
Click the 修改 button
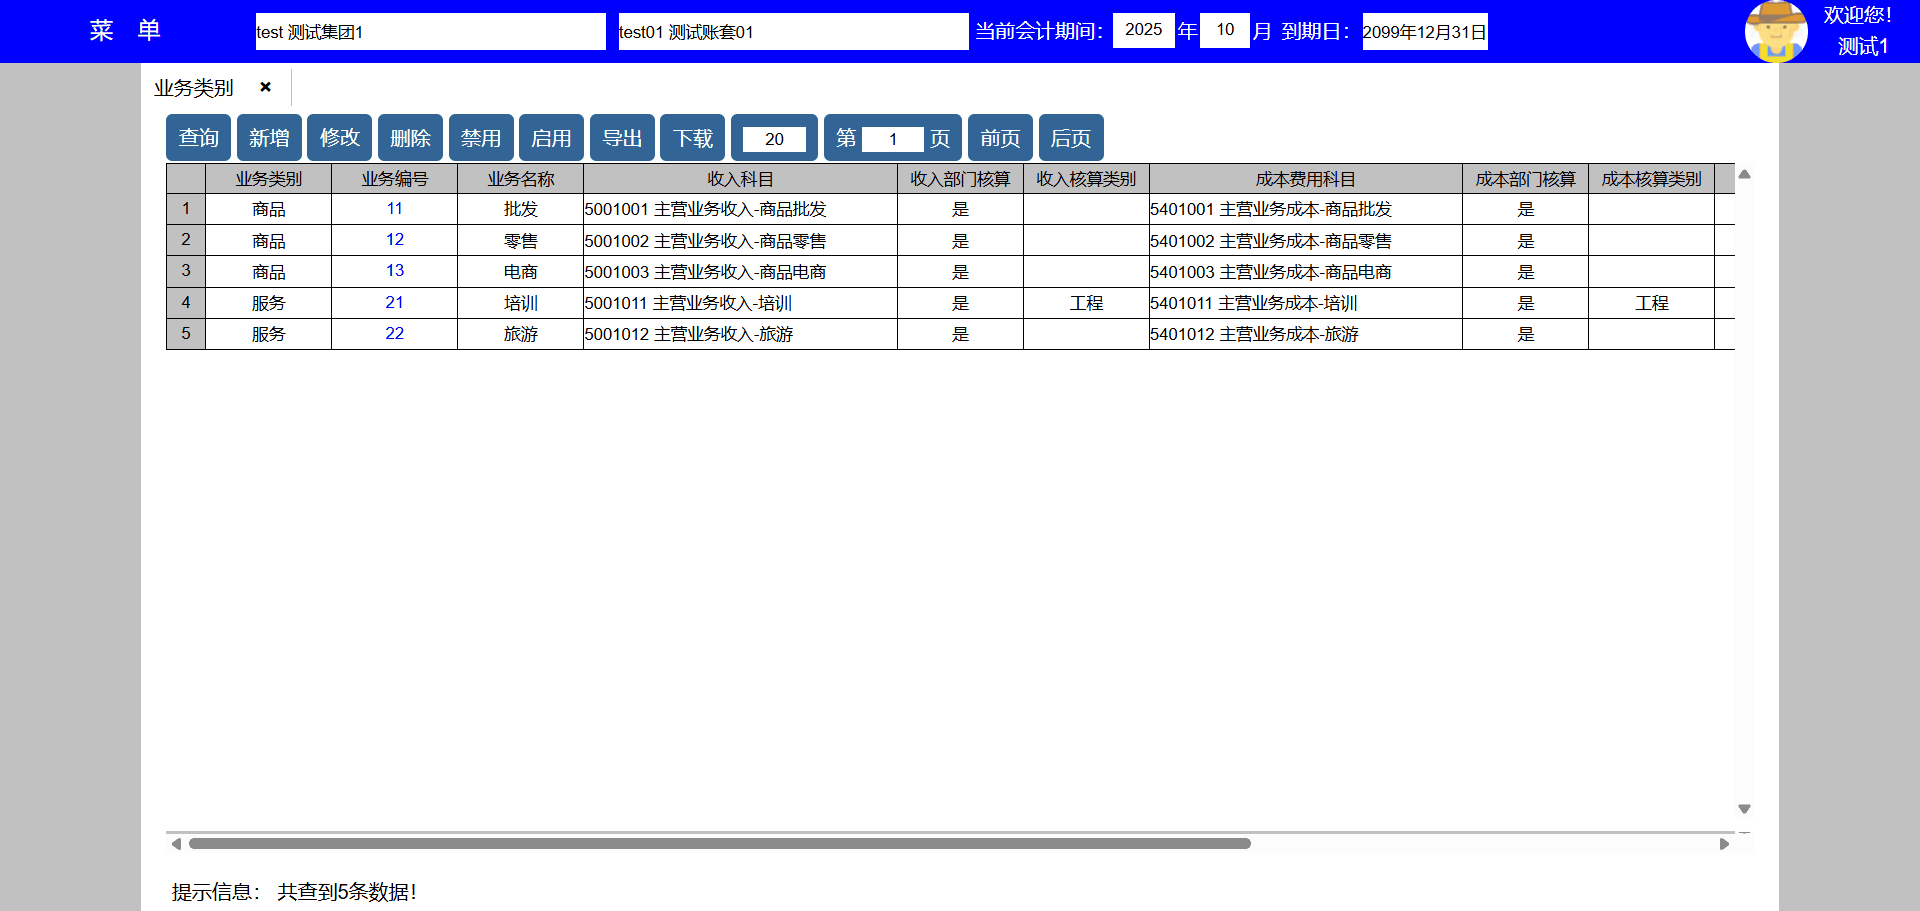tap(339, 138)
